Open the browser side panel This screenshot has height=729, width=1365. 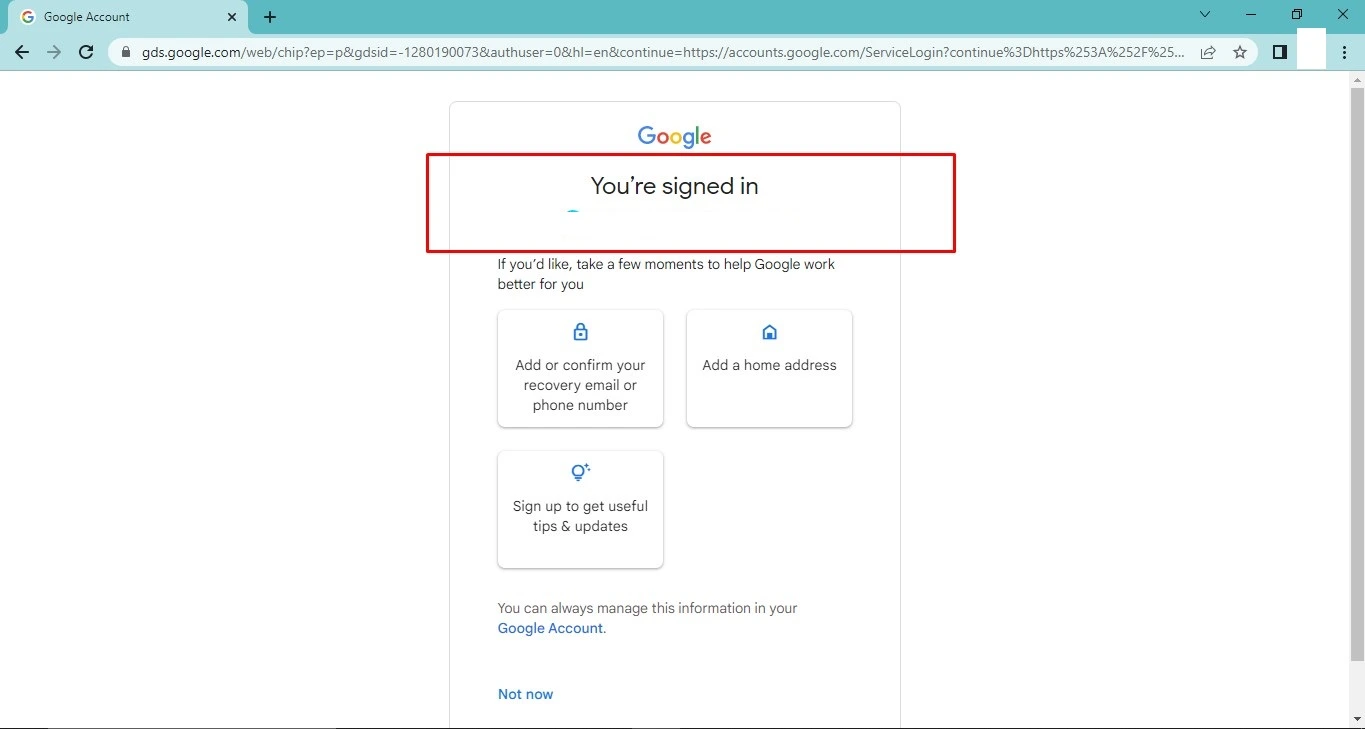click(x=1279, y=52)
